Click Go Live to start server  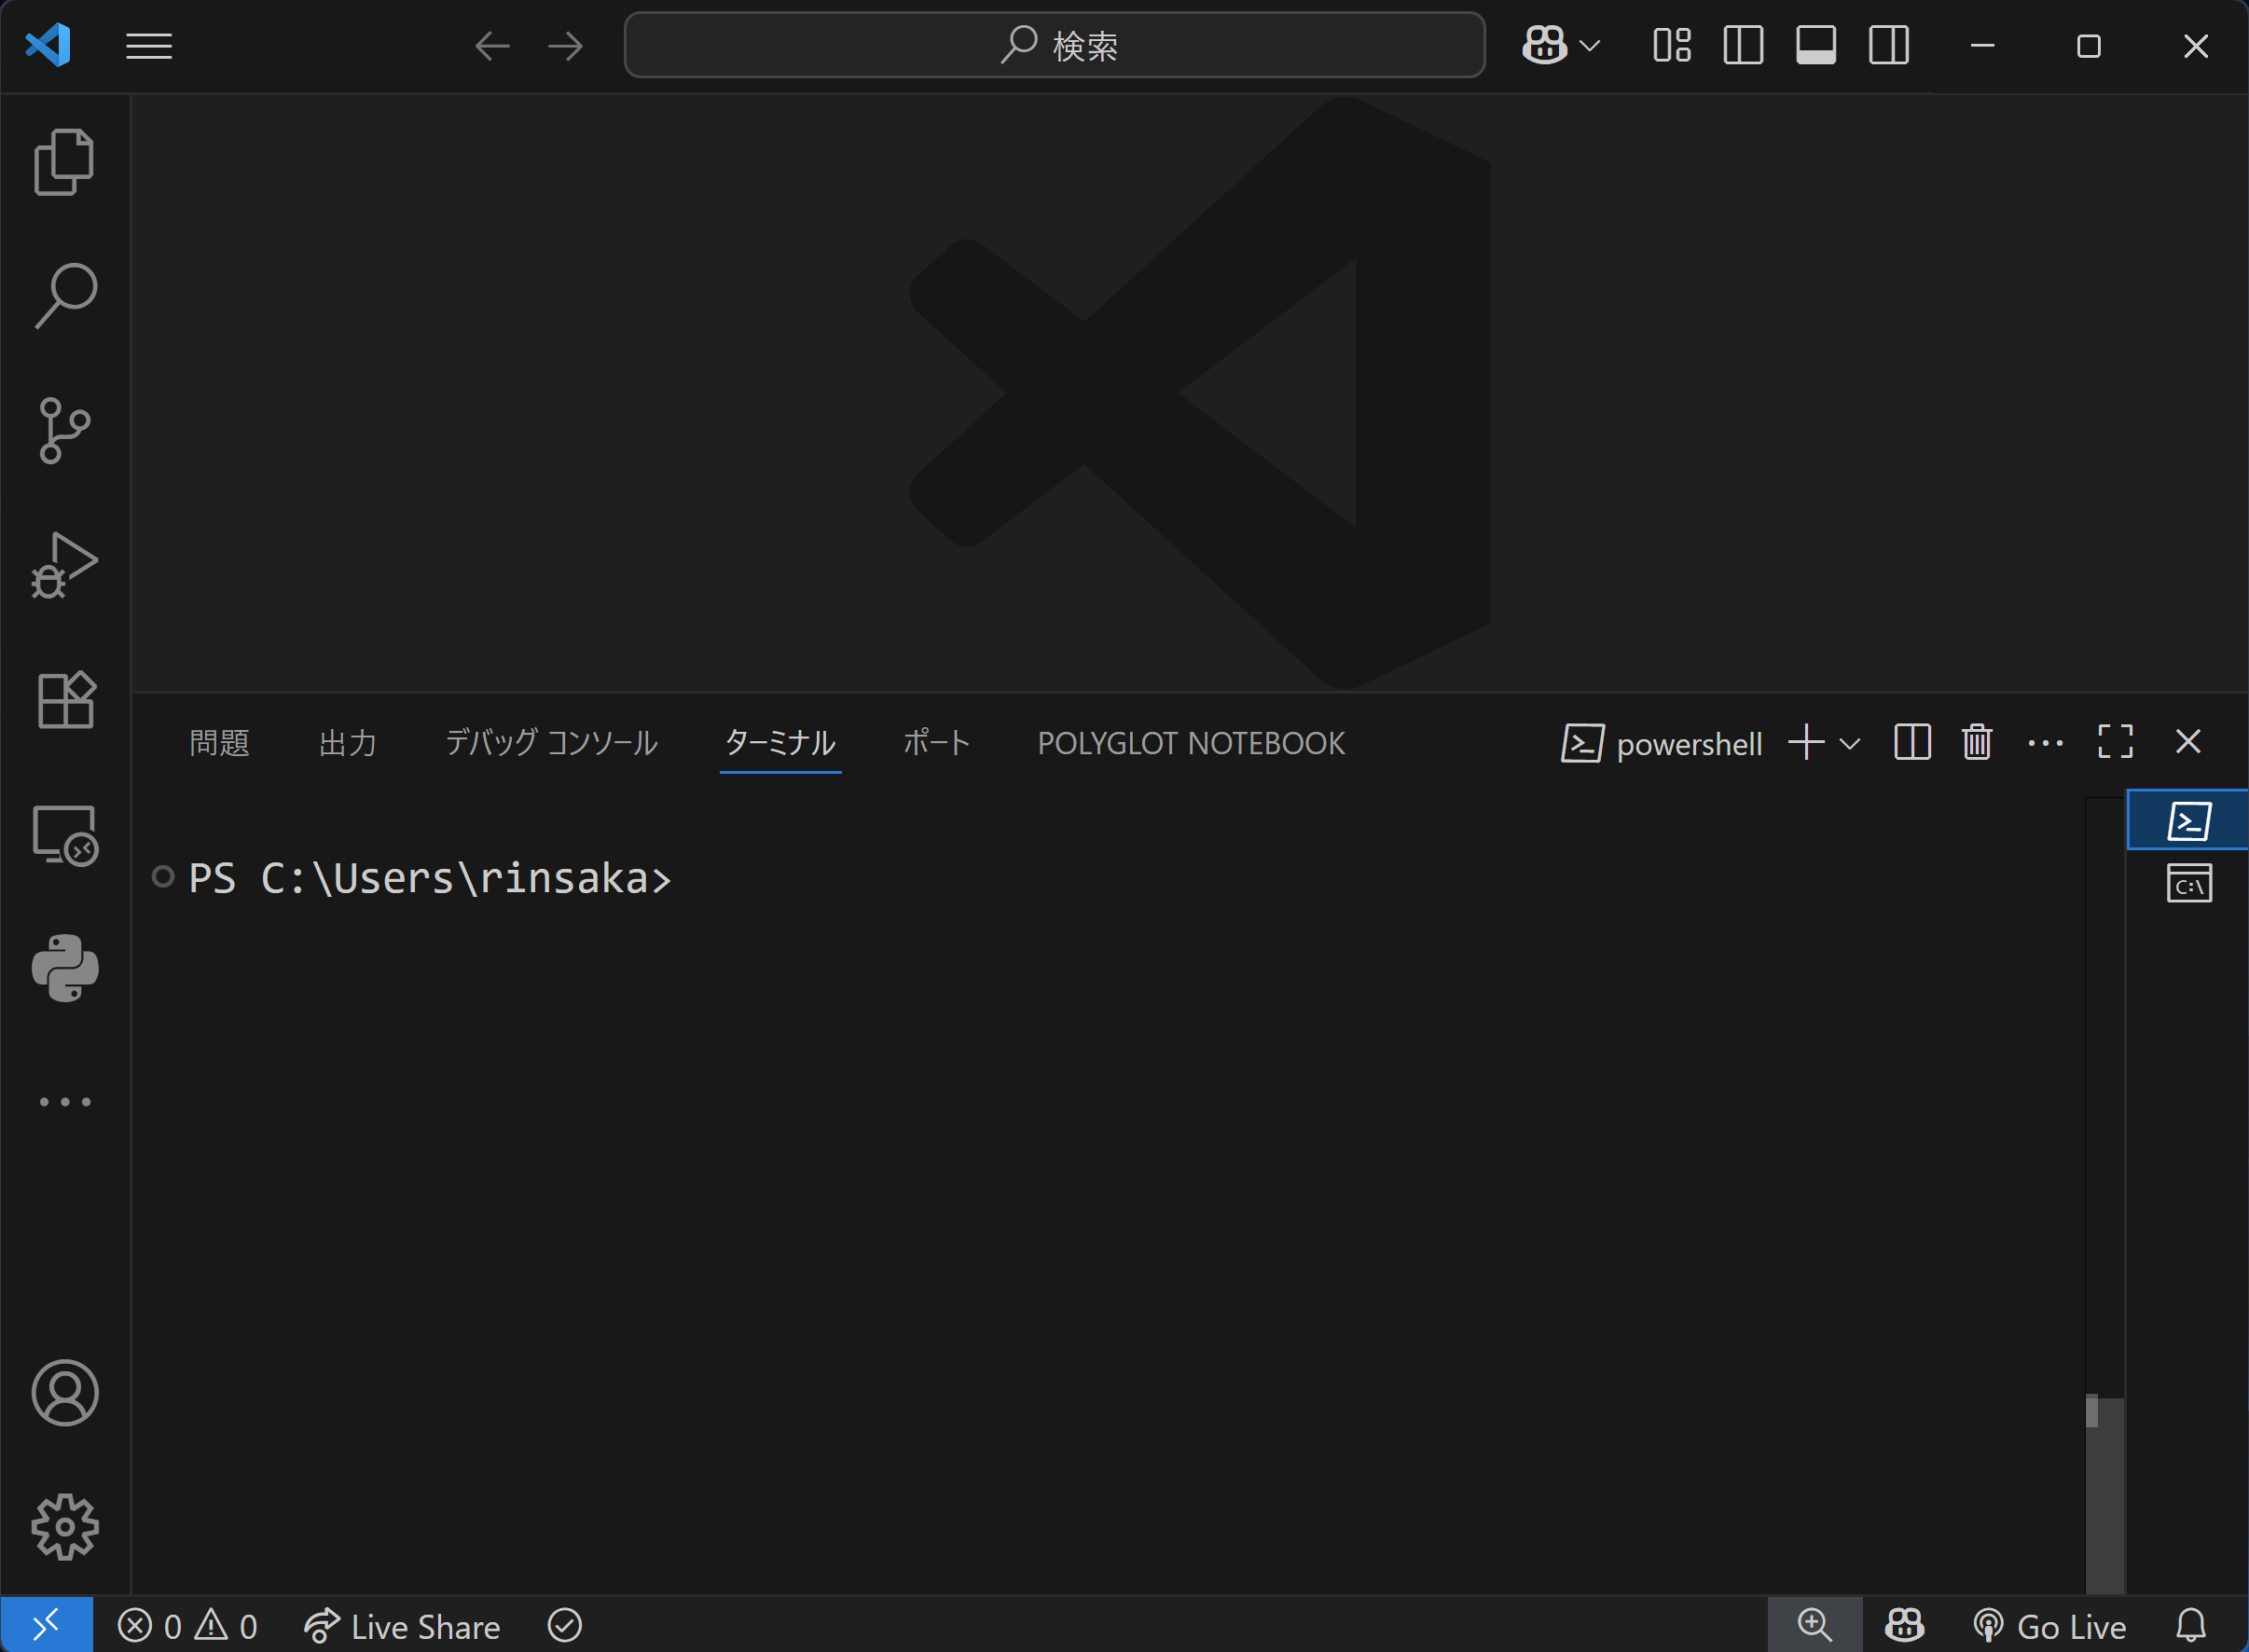(x=2050, y=1626)
